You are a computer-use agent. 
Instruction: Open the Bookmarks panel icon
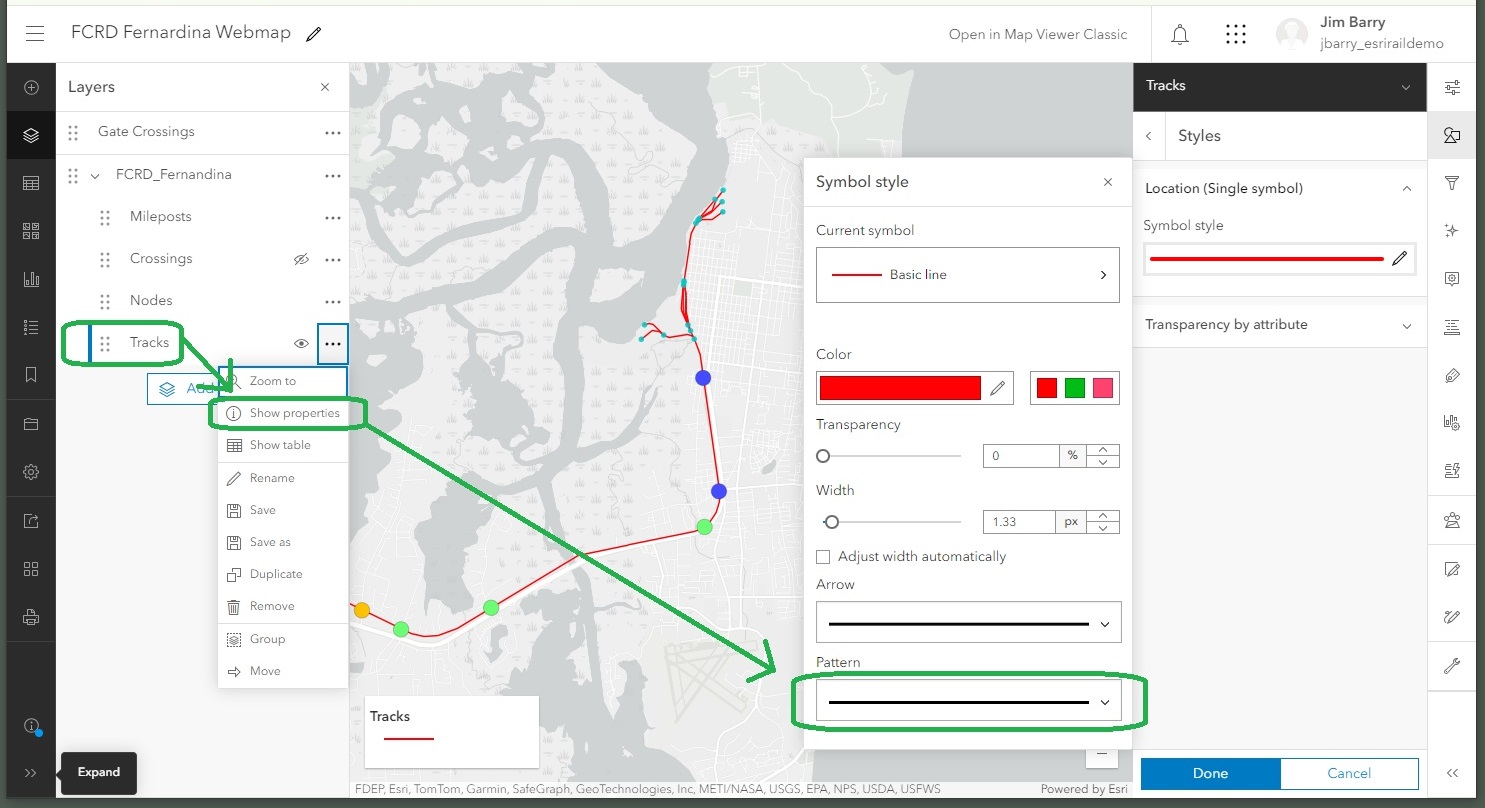(31, 375)
